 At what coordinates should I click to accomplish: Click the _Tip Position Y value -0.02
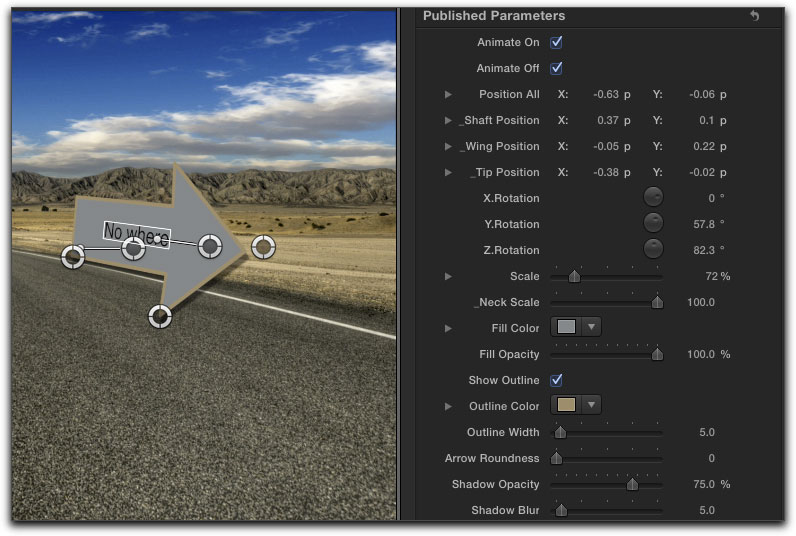(702, 172)
